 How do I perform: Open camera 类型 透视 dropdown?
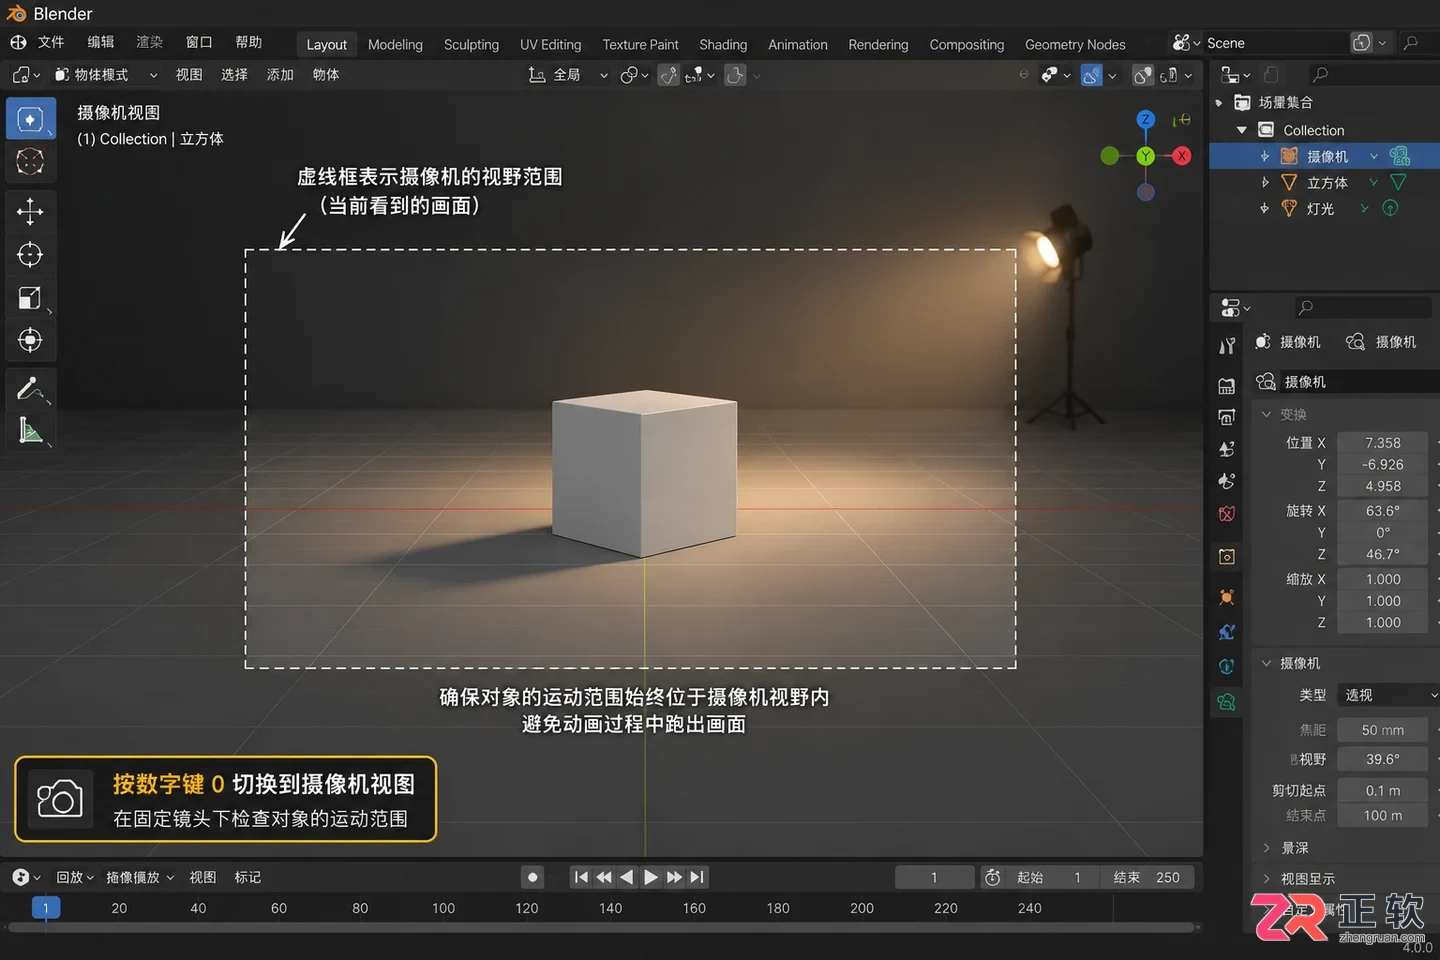click(x=1388, y=695)
